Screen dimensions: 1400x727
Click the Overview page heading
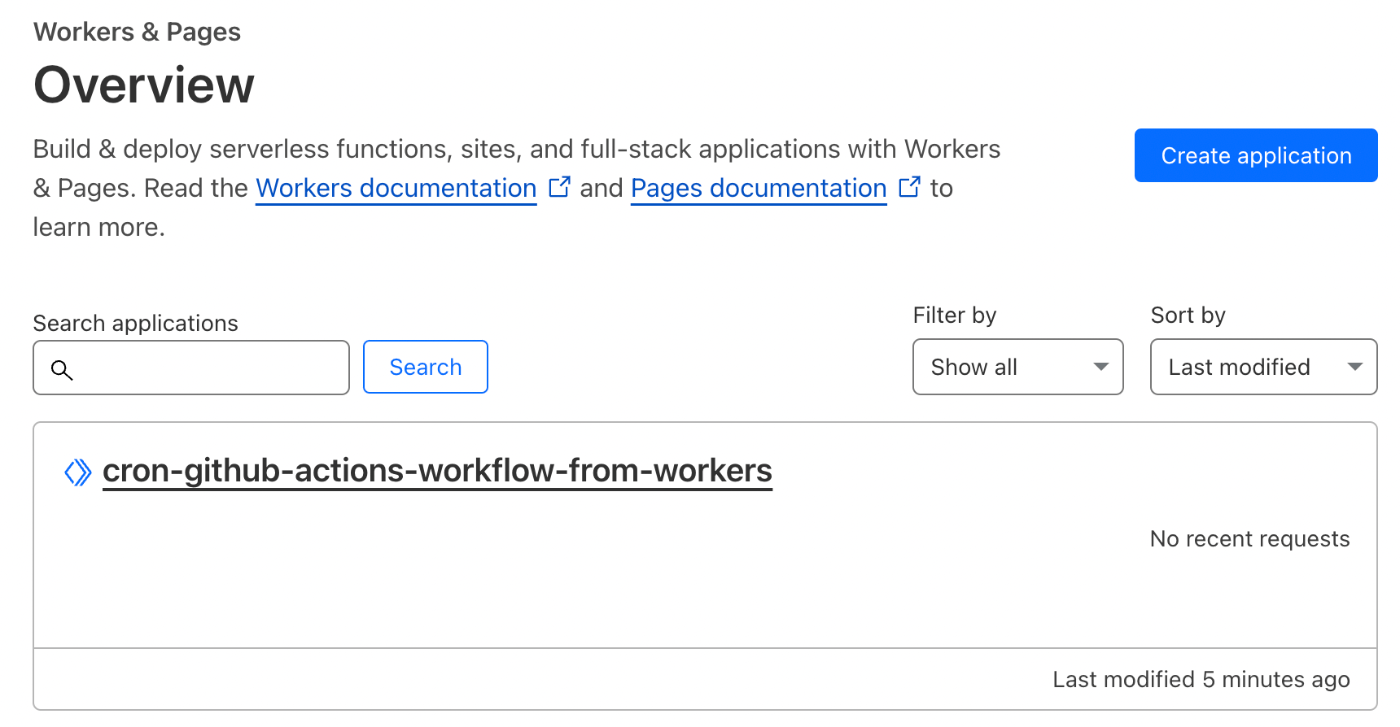pos(144,85)
